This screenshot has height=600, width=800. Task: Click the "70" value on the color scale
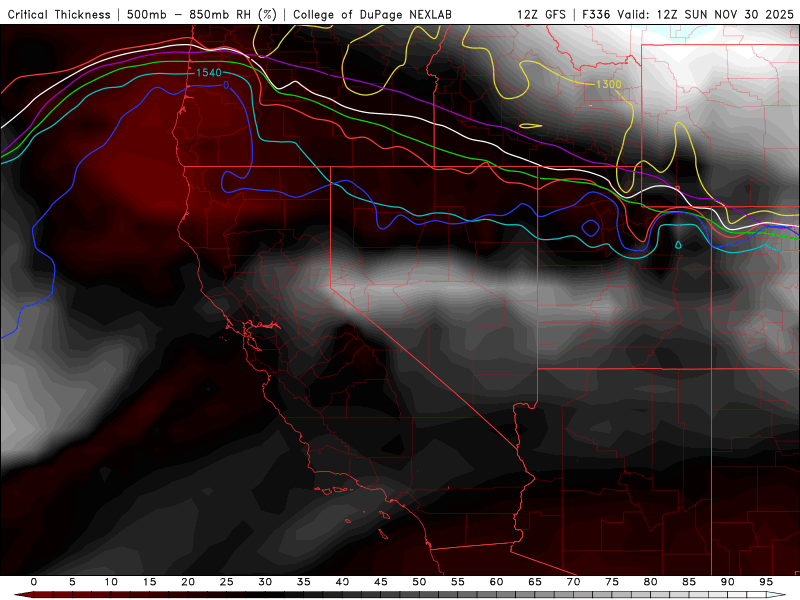click(x=573, y=582)
